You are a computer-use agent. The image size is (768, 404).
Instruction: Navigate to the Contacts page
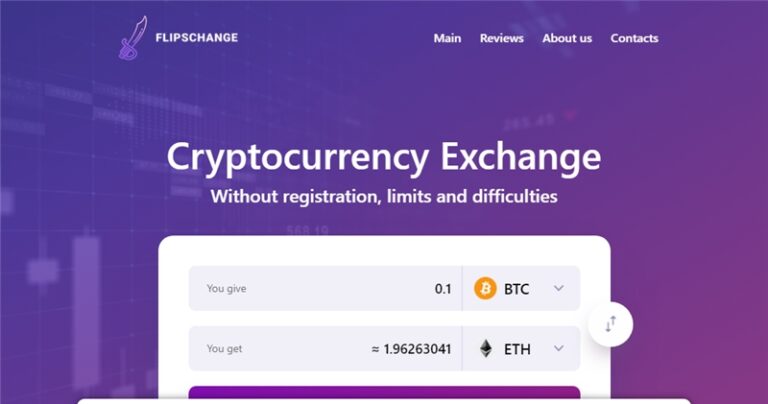click(634, 38)
